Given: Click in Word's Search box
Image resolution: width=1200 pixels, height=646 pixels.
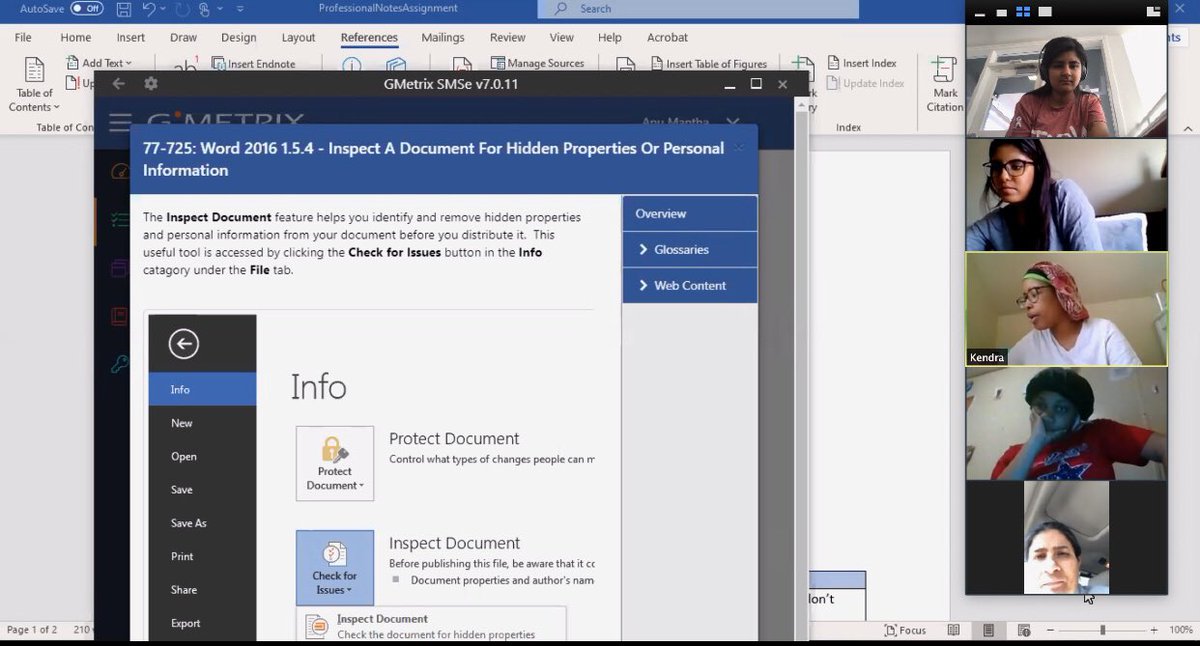Looking at the screenshot, I should point(698,9).
